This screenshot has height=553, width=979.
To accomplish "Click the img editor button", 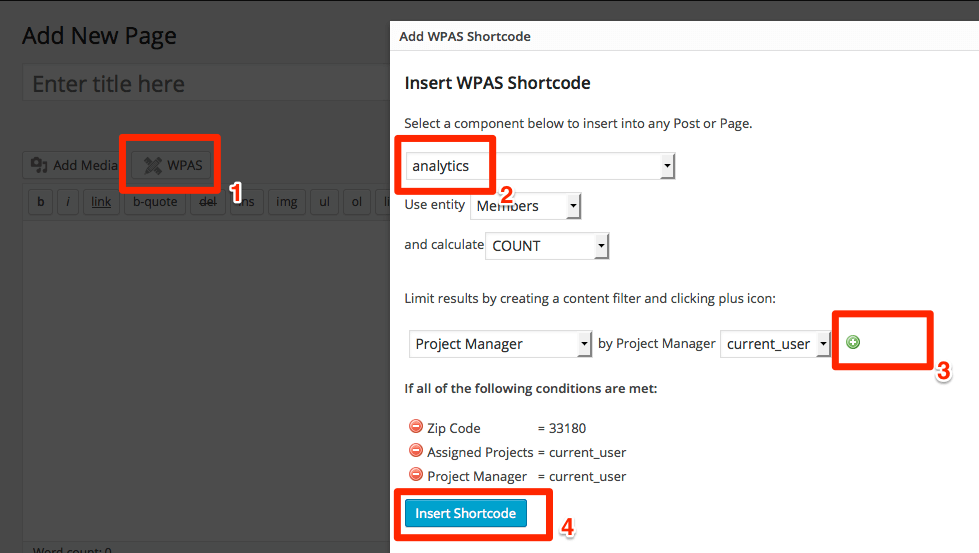I will click(x=287, y=202).
